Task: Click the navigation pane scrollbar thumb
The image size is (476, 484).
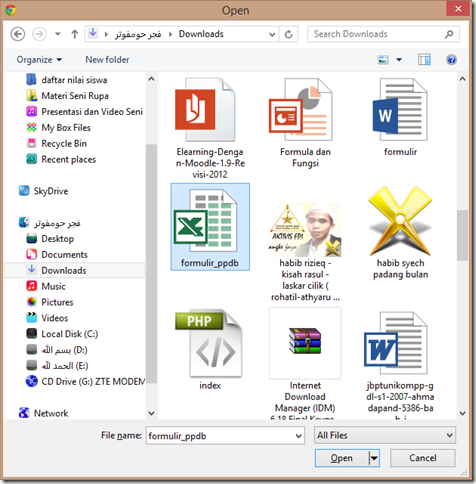Action: 151,263
